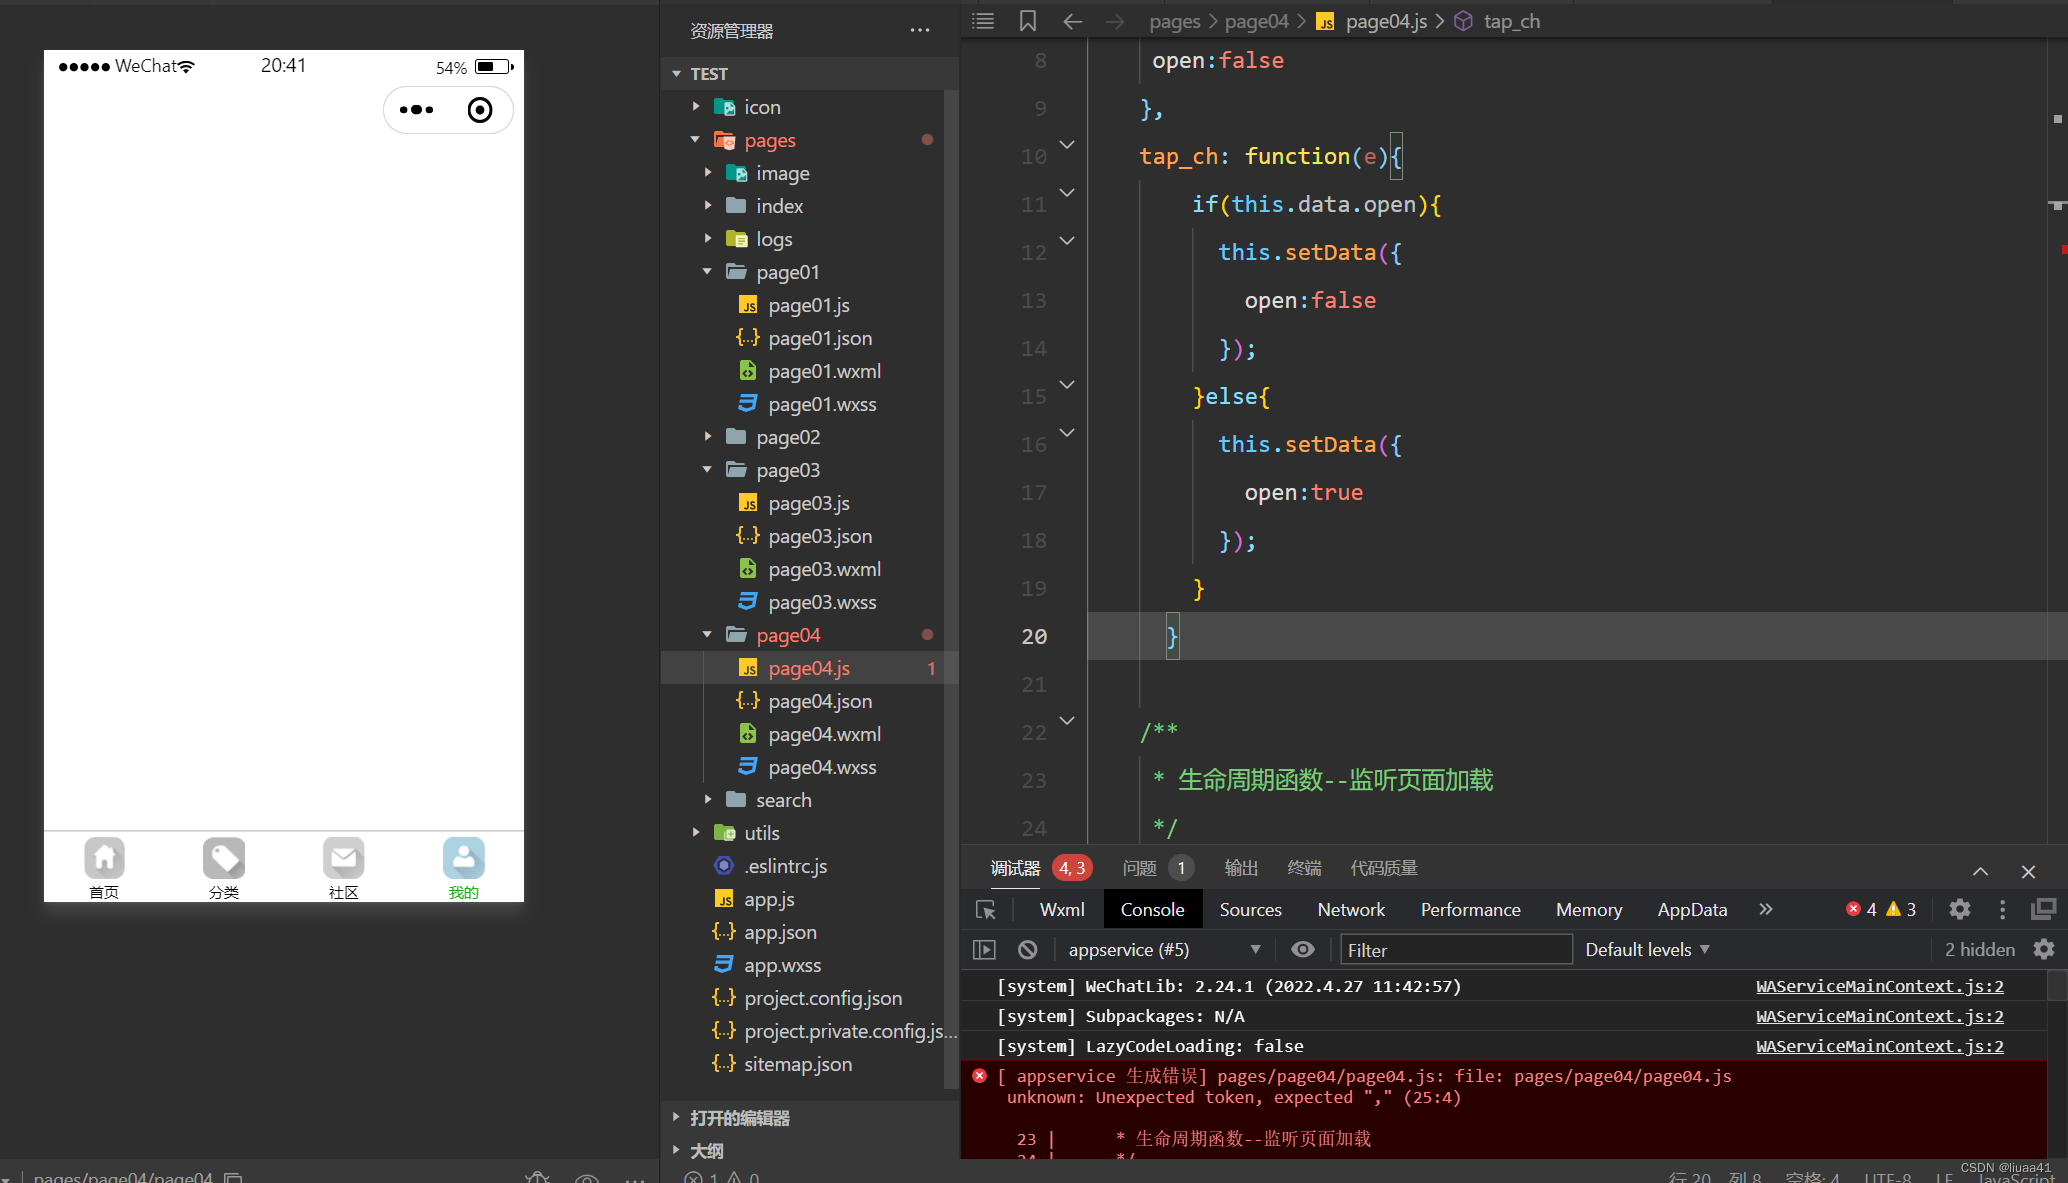Expand the index folder
This screenshot has width=2068, height=1183.
pos(708,206)
